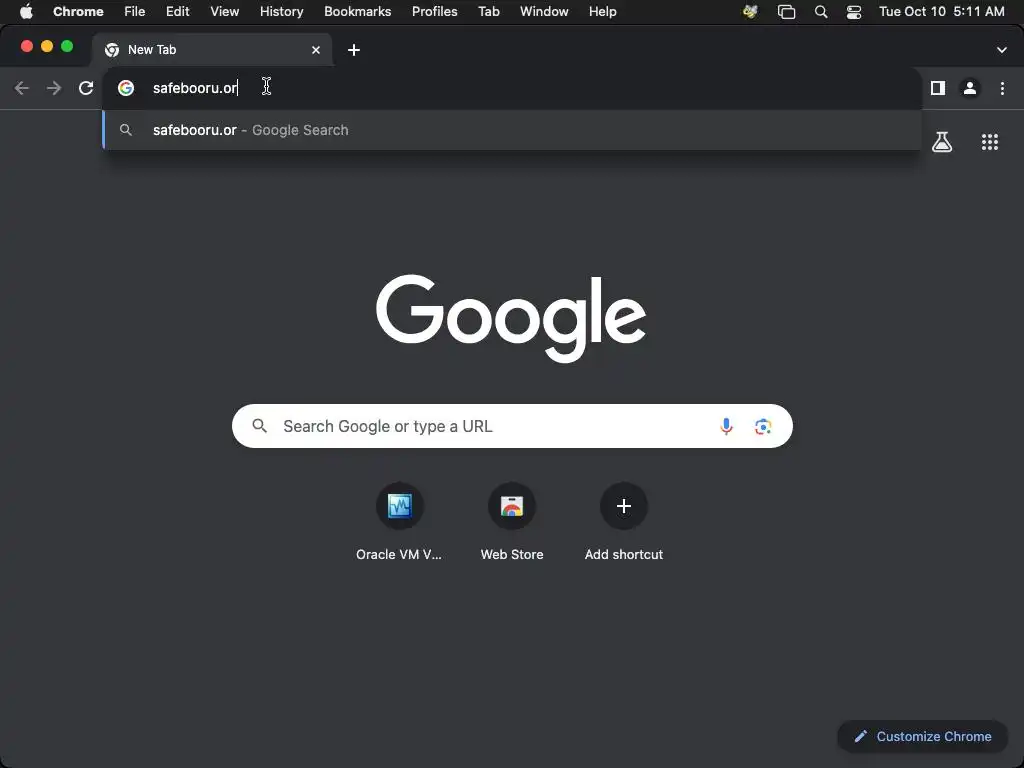Open new tab with plus button
Viewport: 1024px width, 768px height.
pyautogui.click(x=354, y=50)
